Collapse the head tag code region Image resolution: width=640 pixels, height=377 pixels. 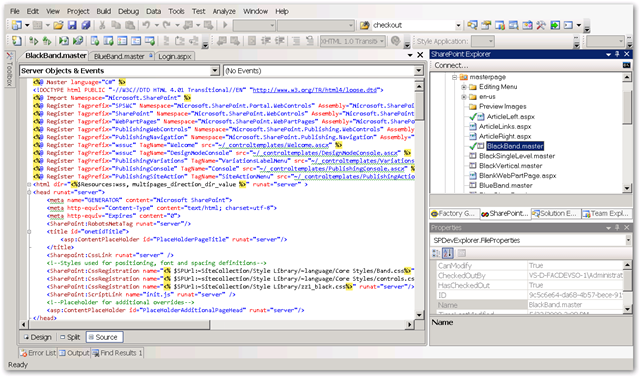pos(29,192)
